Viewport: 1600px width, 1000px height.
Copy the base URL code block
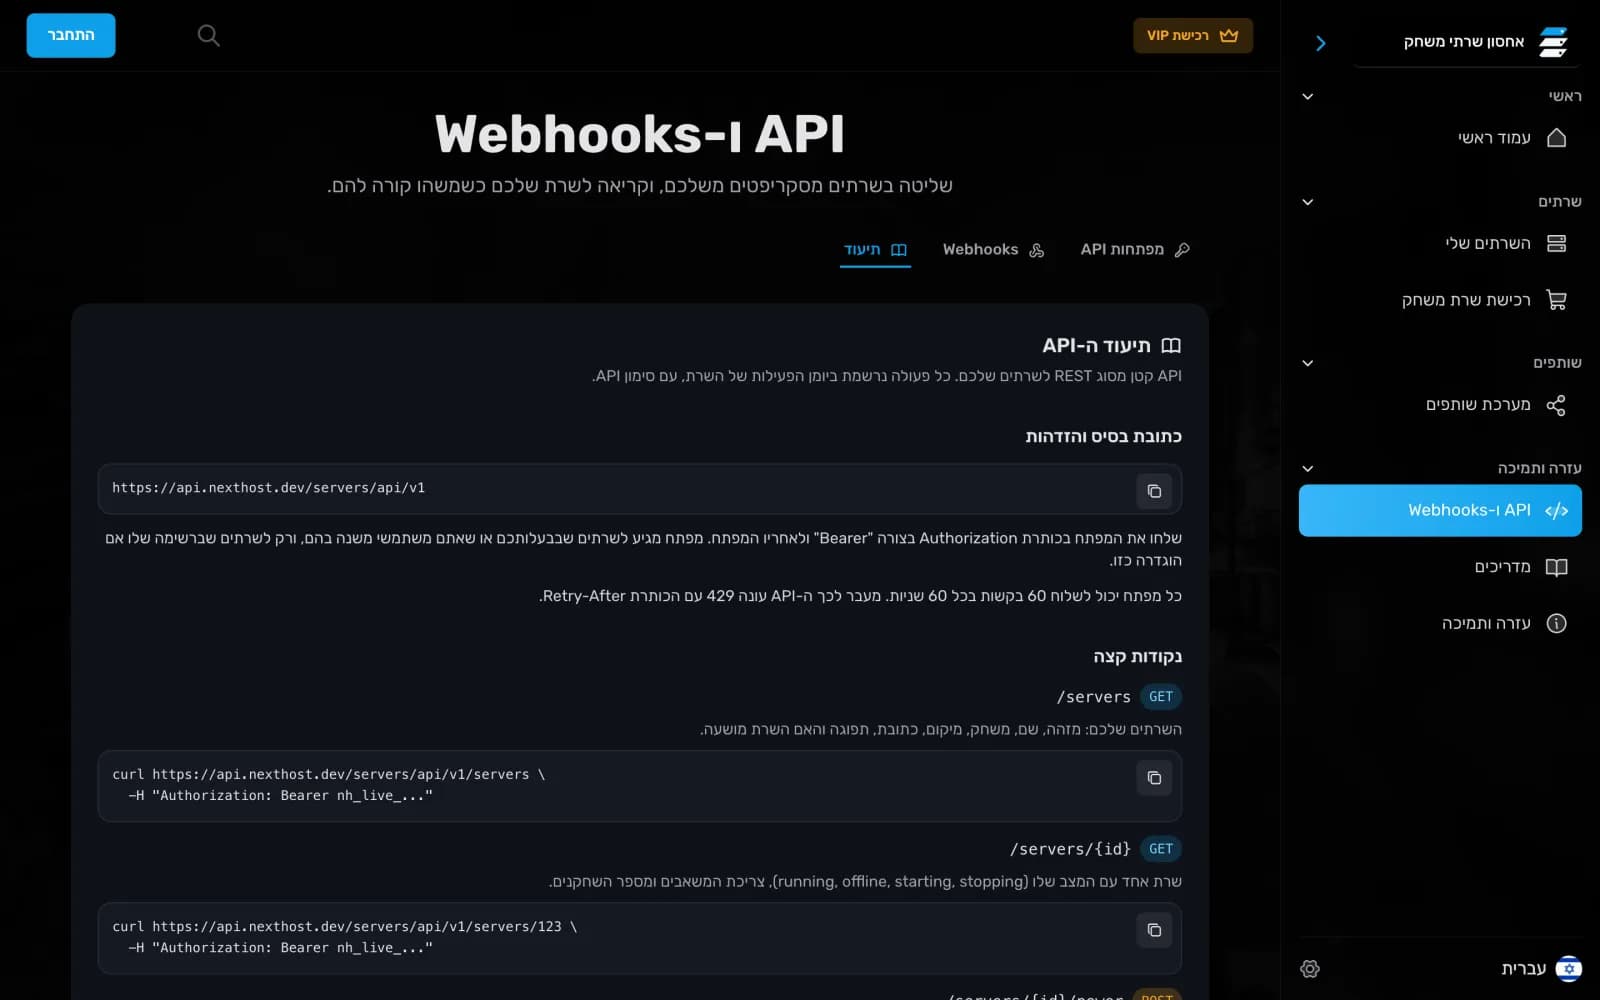click(1154, 491)
